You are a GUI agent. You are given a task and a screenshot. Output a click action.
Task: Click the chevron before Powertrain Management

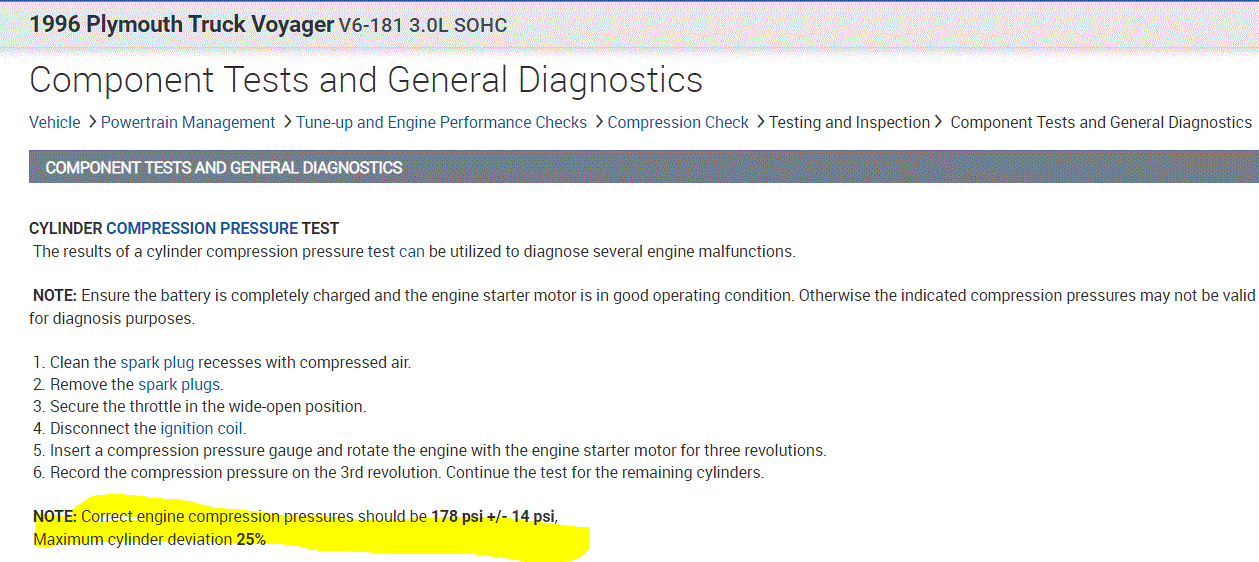pyautogui.click(x=91, y=122)
